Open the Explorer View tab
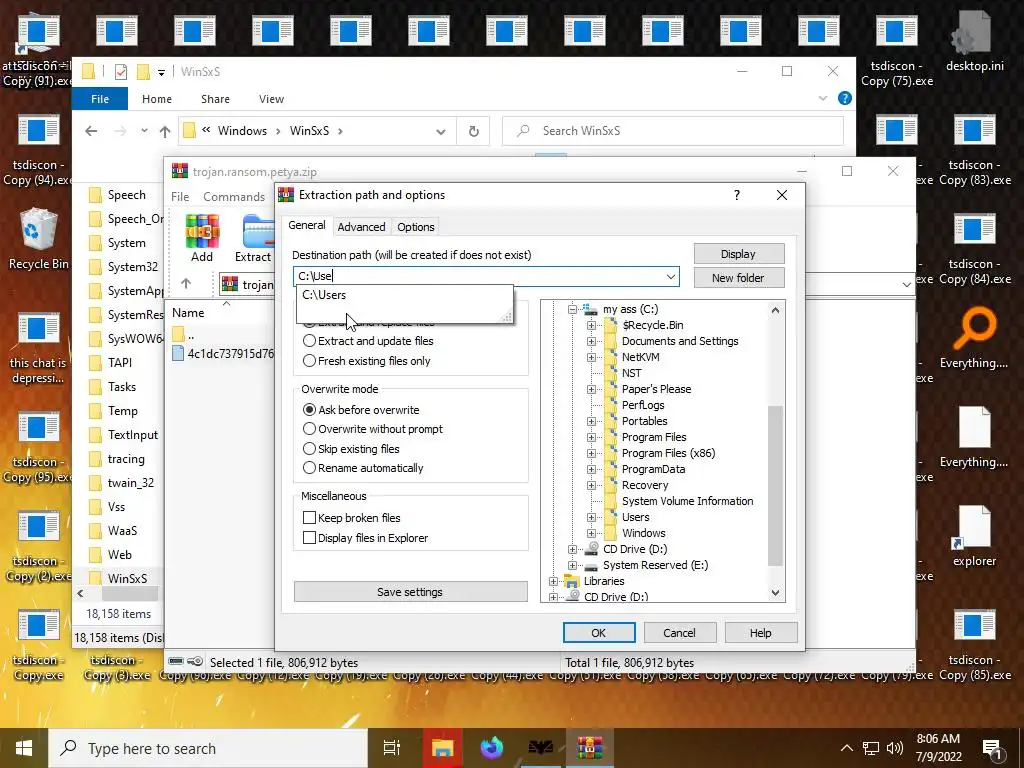Image resolution: width=1024 pixels, height=768 pixels. click(271, 99)
